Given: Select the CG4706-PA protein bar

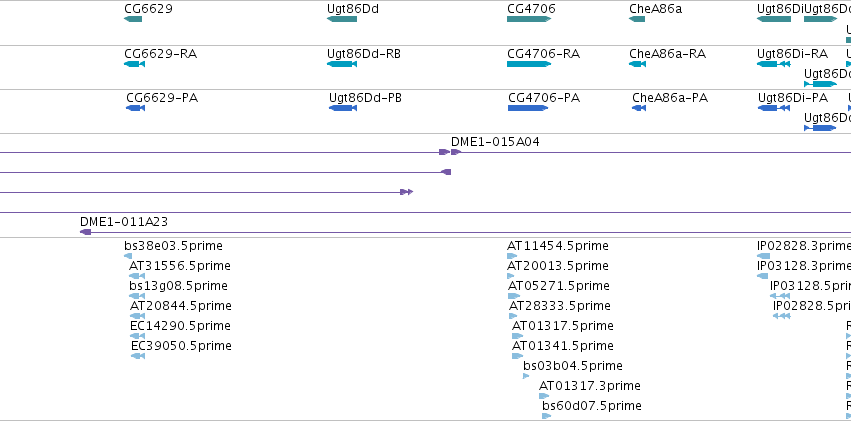Looking at the screenshot, I should [528, 108].
